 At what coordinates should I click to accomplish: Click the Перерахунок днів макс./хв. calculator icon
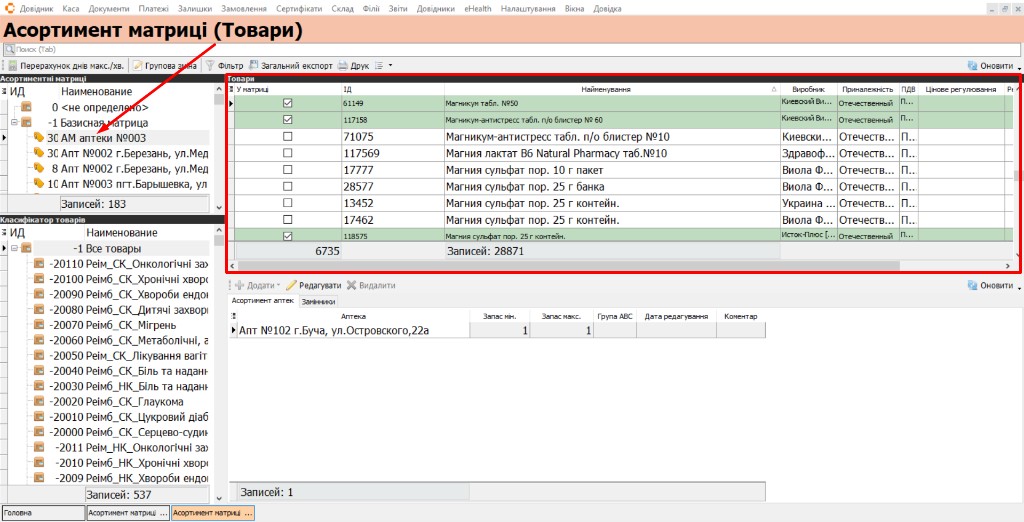pyautogui.click(x=12, y=66)
